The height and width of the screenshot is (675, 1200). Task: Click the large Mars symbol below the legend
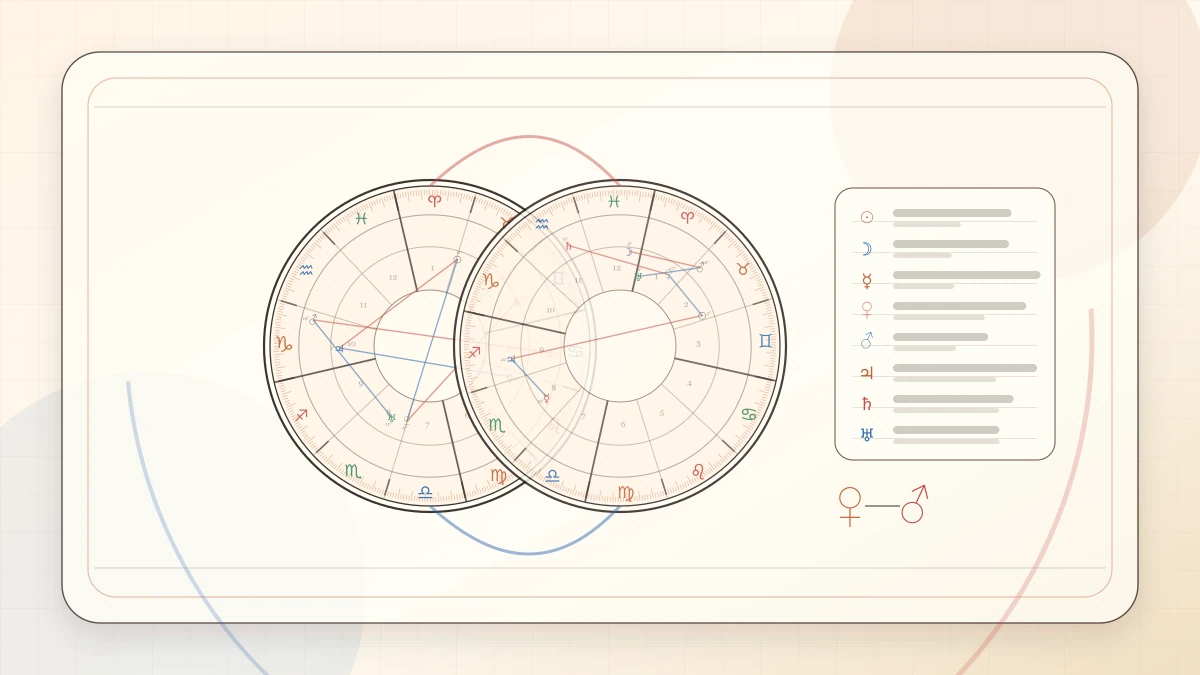pos(914,504)
